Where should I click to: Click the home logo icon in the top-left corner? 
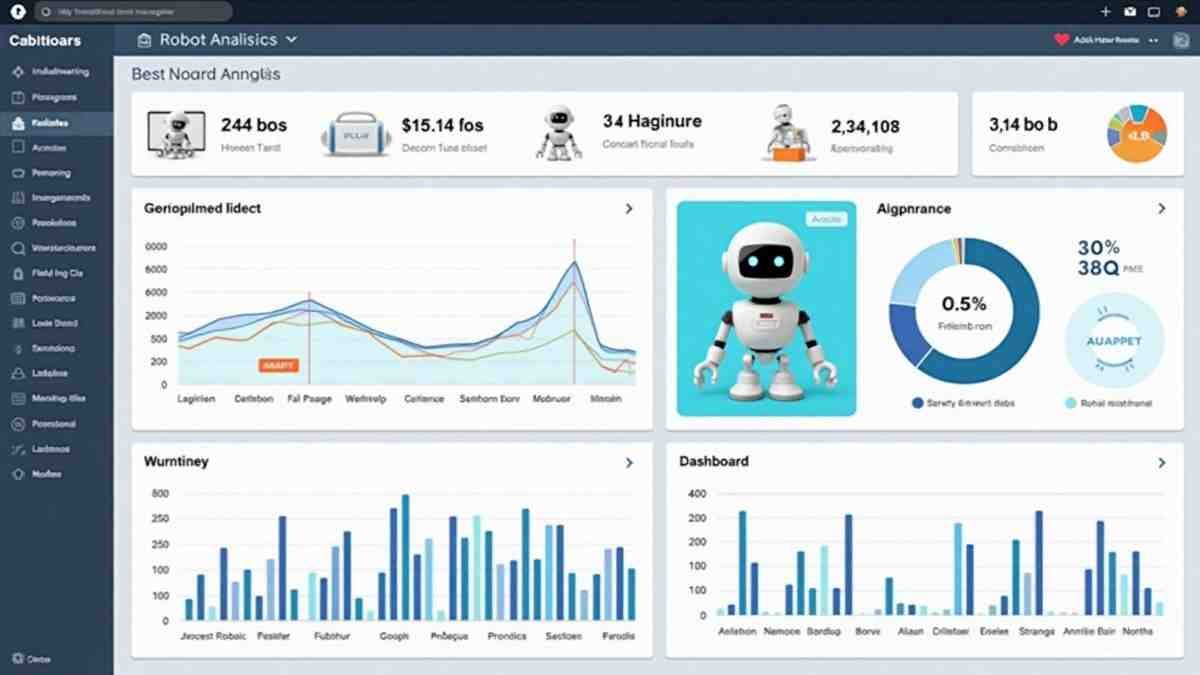pos(17,11)
